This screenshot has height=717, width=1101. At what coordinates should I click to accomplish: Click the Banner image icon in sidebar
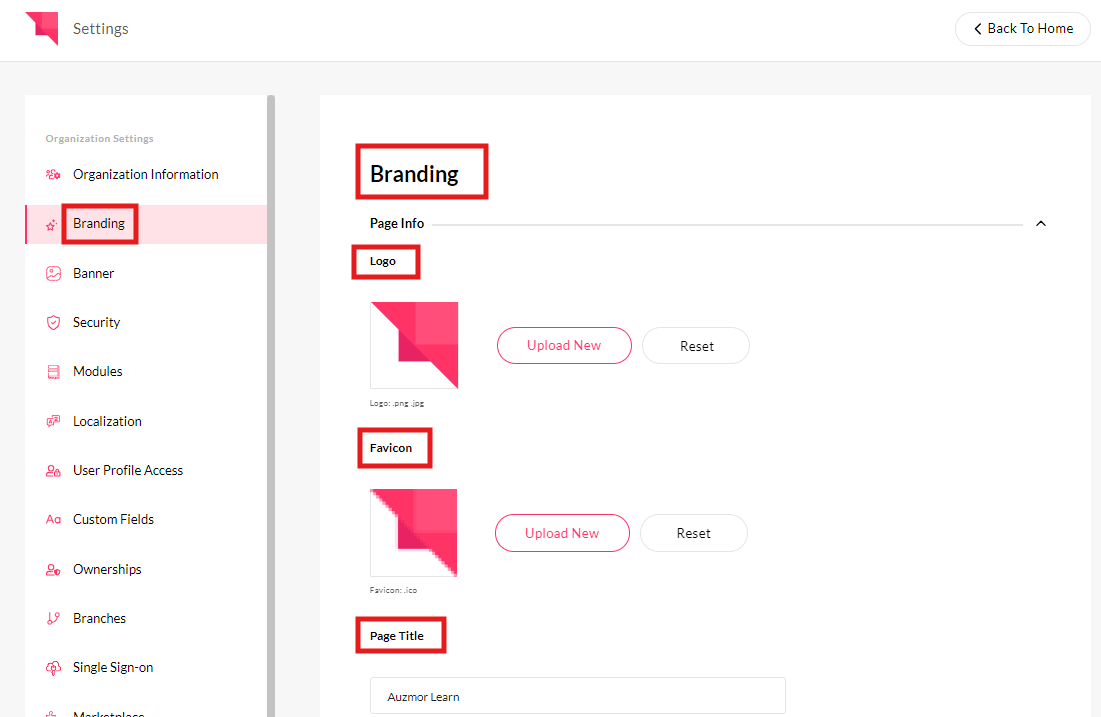click(53, 273)
